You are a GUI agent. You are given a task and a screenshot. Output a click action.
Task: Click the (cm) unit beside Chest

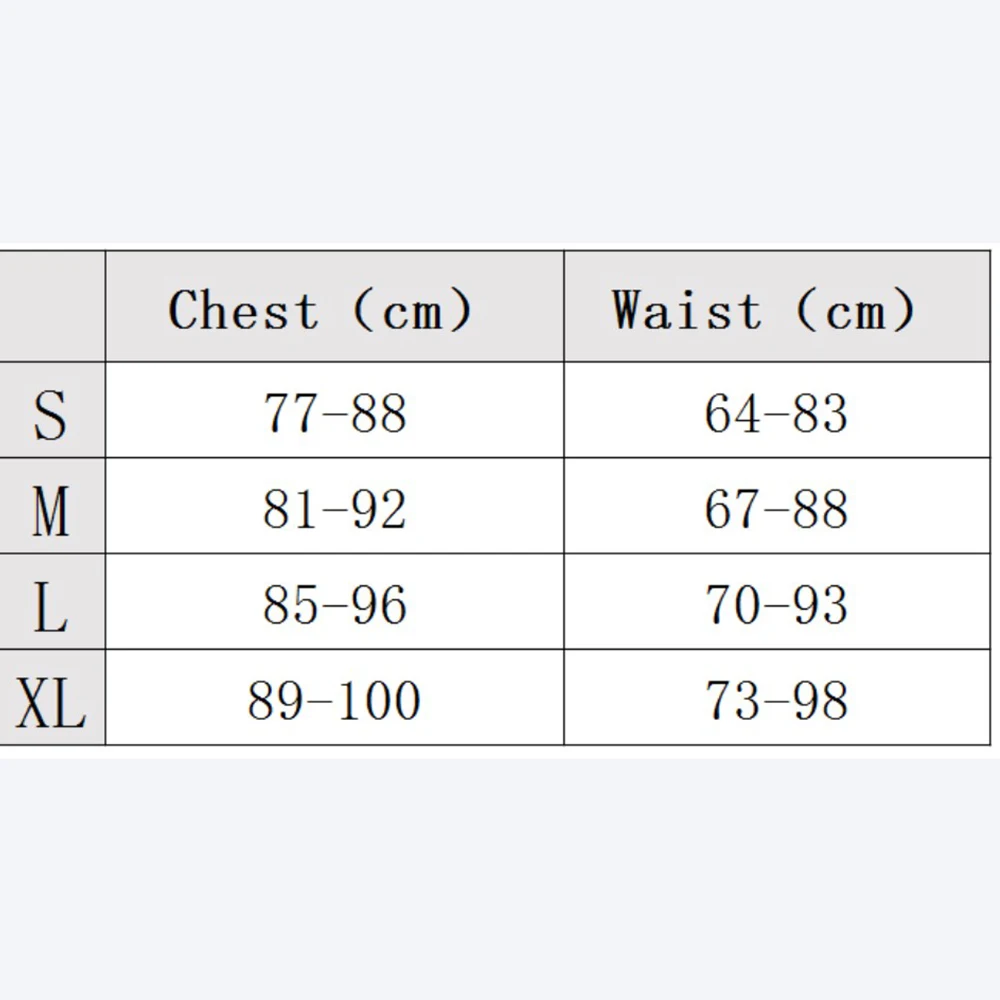click(x=412, y=309)
